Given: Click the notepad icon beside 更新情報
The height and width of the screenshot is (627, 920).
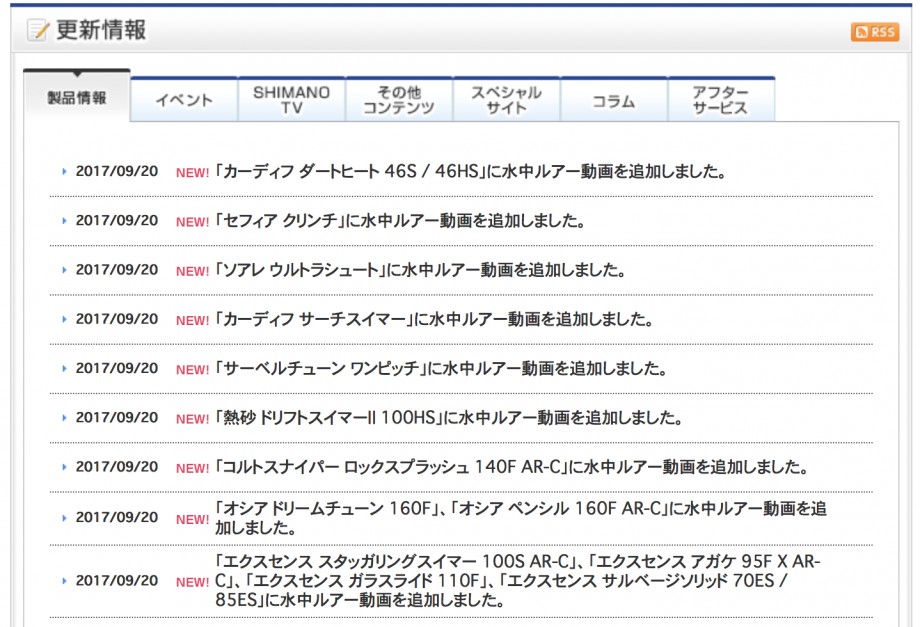Looking at the screenshot, I should click(x=38, y=30).
